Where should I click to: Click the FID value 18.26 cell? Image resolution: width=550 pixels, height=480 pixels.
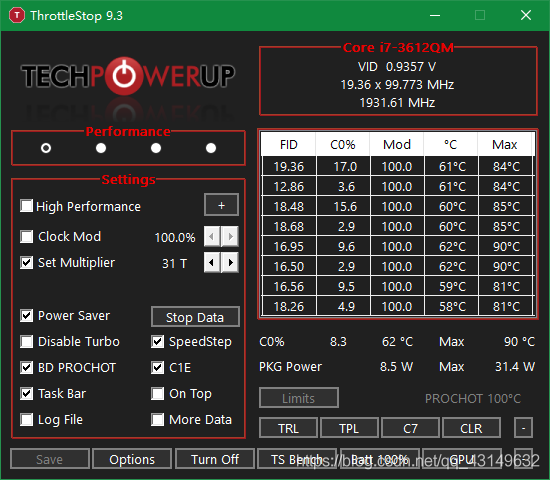click(289, 306)
